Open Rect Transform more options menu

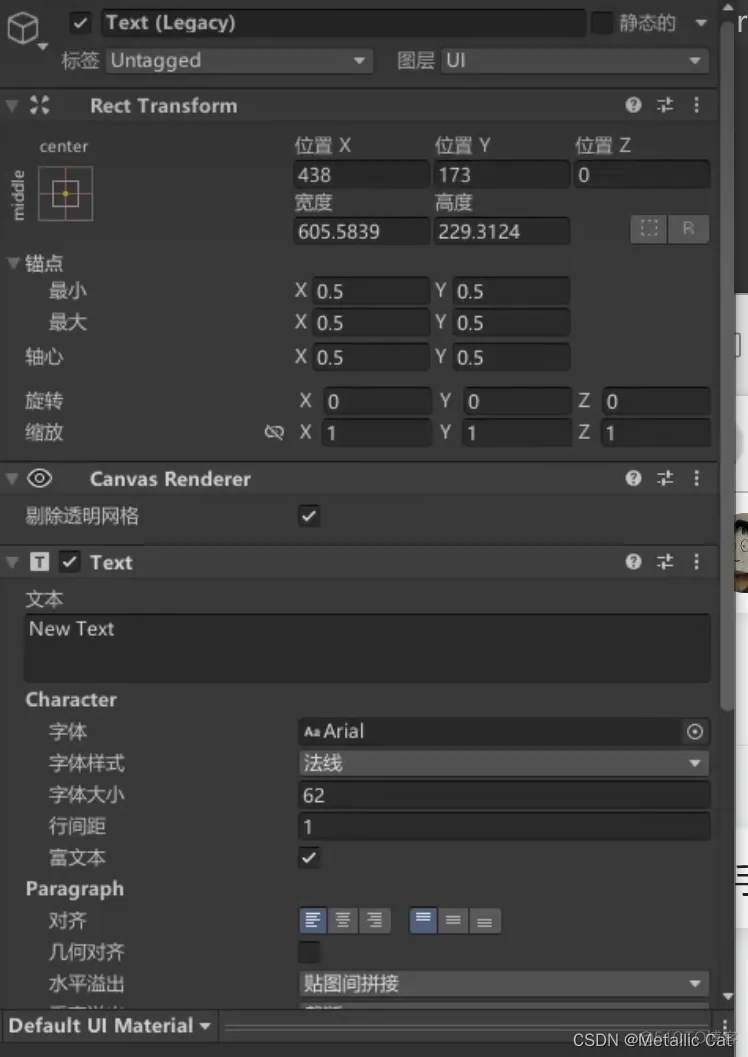696,105
